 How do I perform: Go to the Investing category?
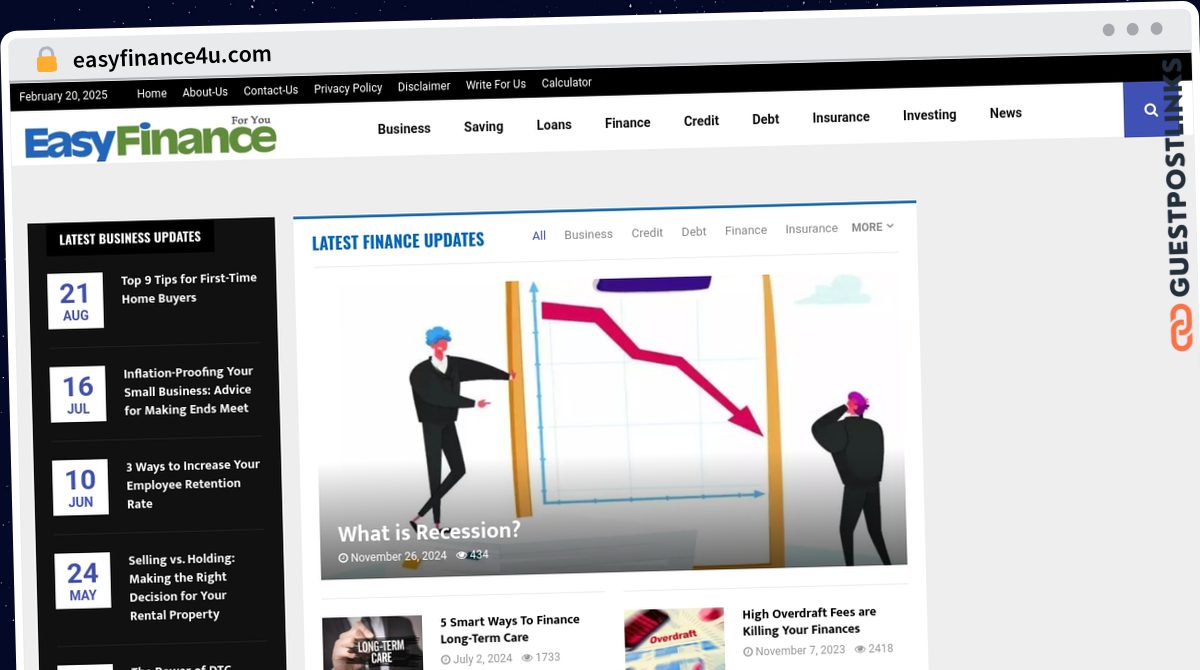tap(930, 115)
